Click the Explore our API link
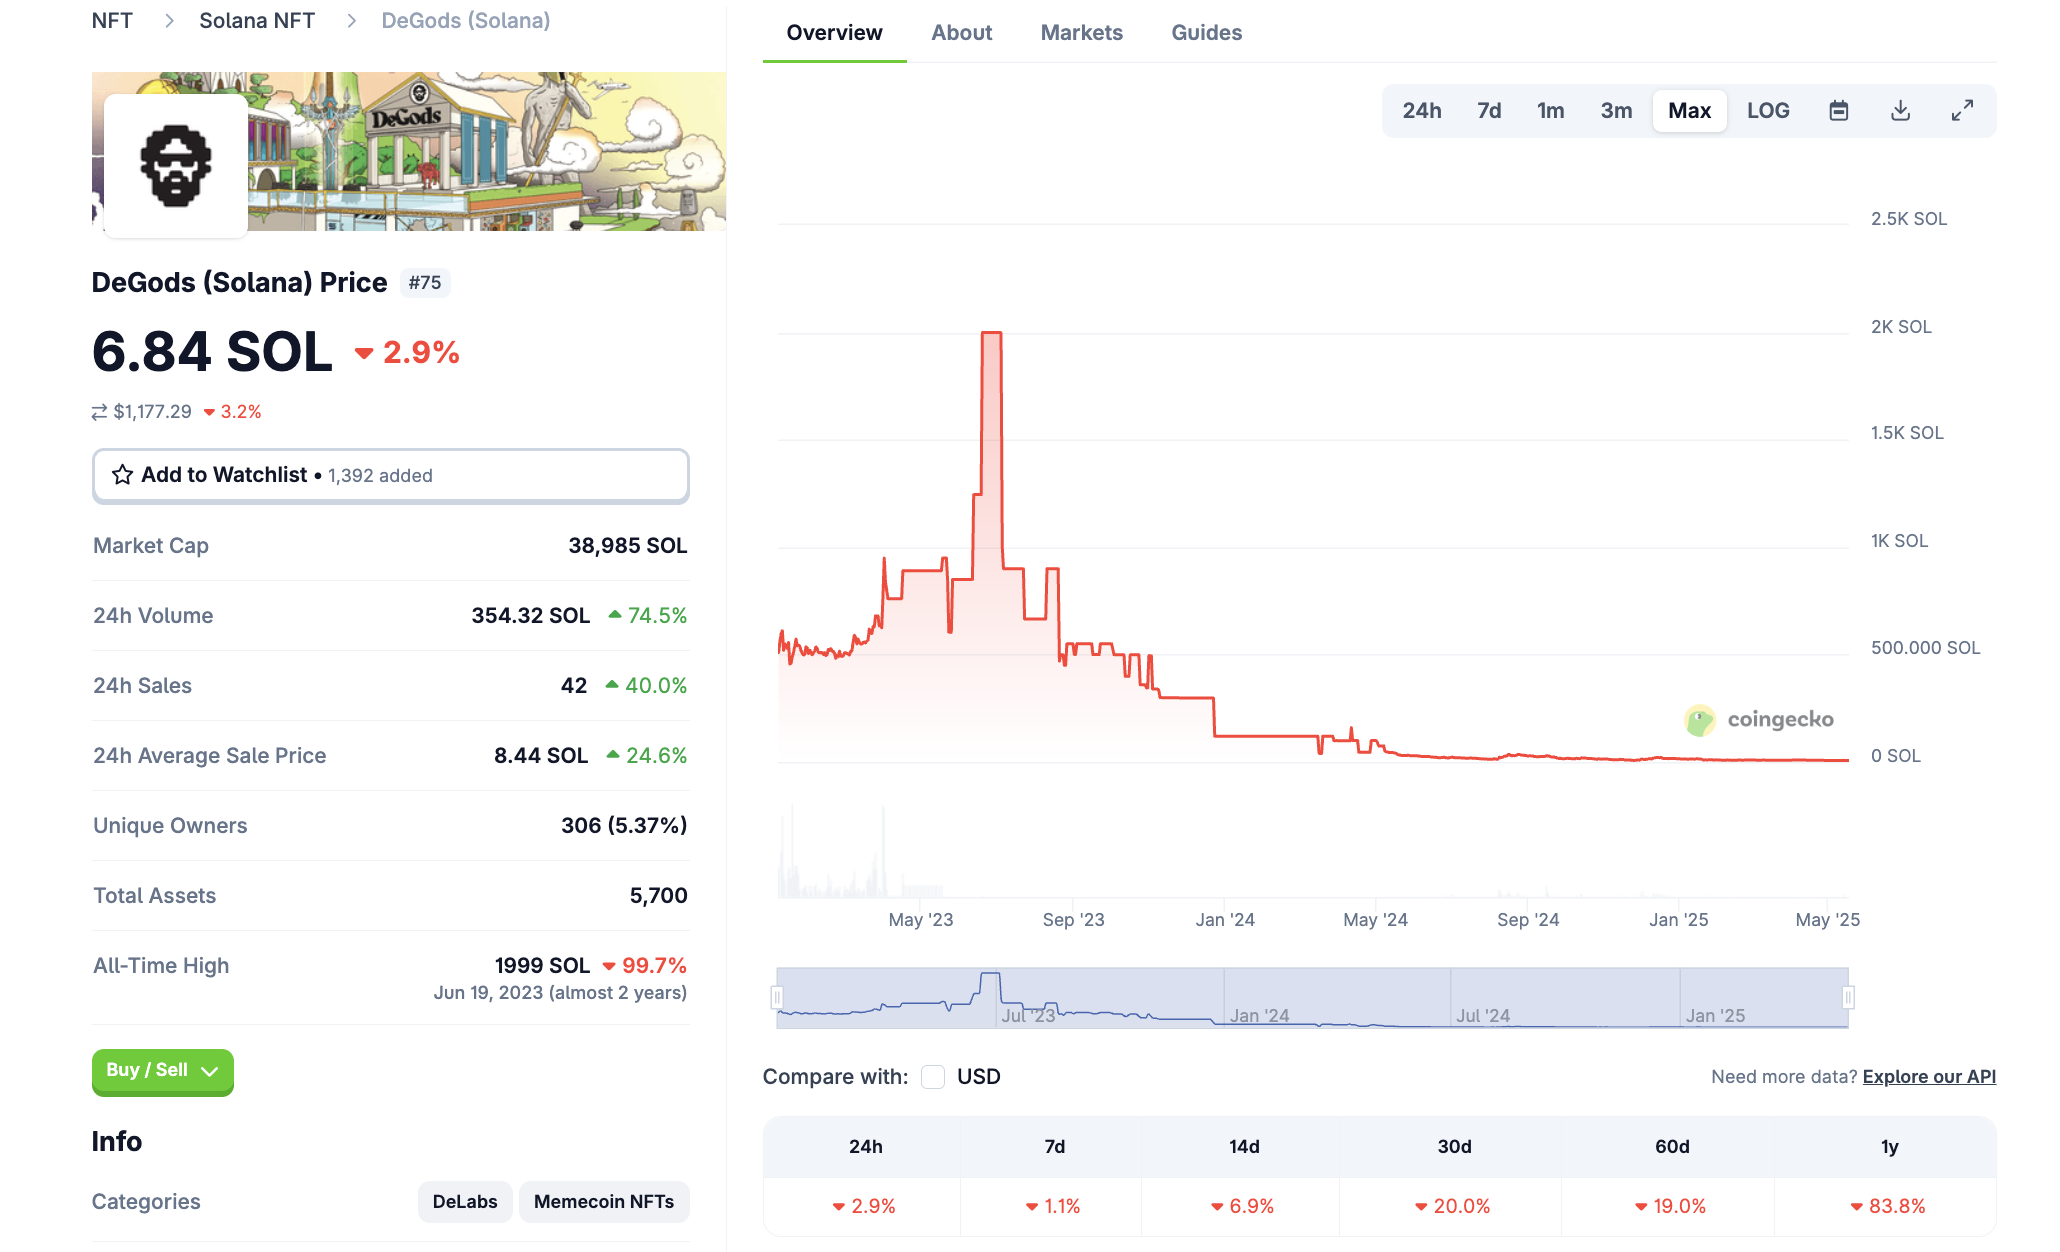The width and height of the screenshot is (2060, 1252). (x=1929, y=1077)
